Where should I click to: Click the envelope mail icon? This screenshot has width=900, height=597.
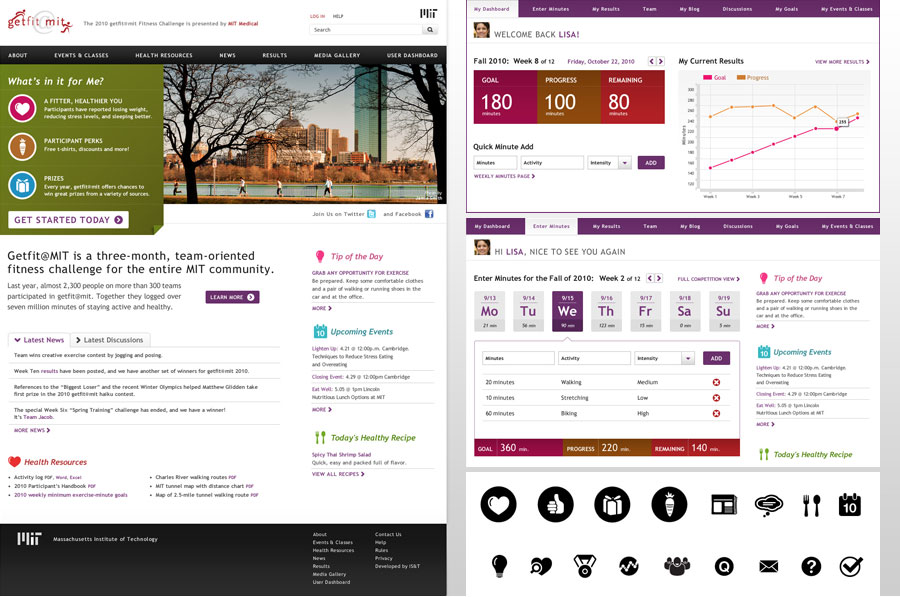[x=768, y=567]
